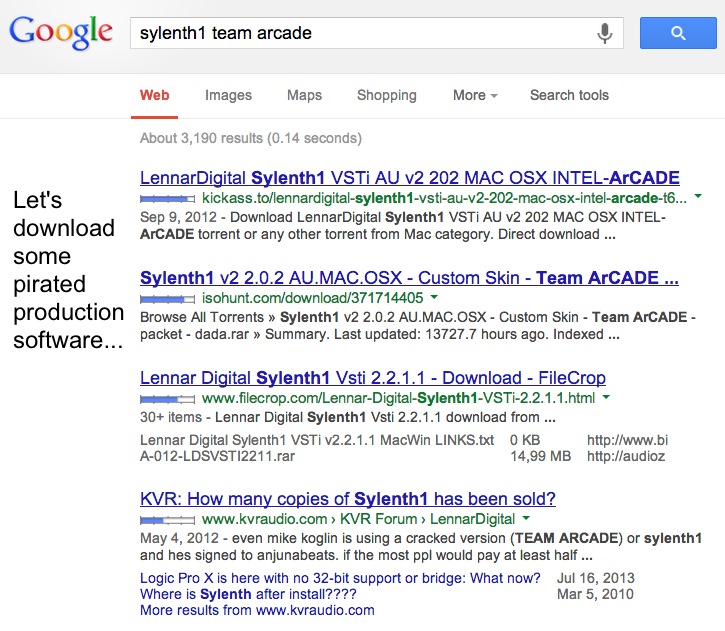The image size is (725, 631).
Task: Click the blue magnifier search button
Action: click(x=678, y=33)
